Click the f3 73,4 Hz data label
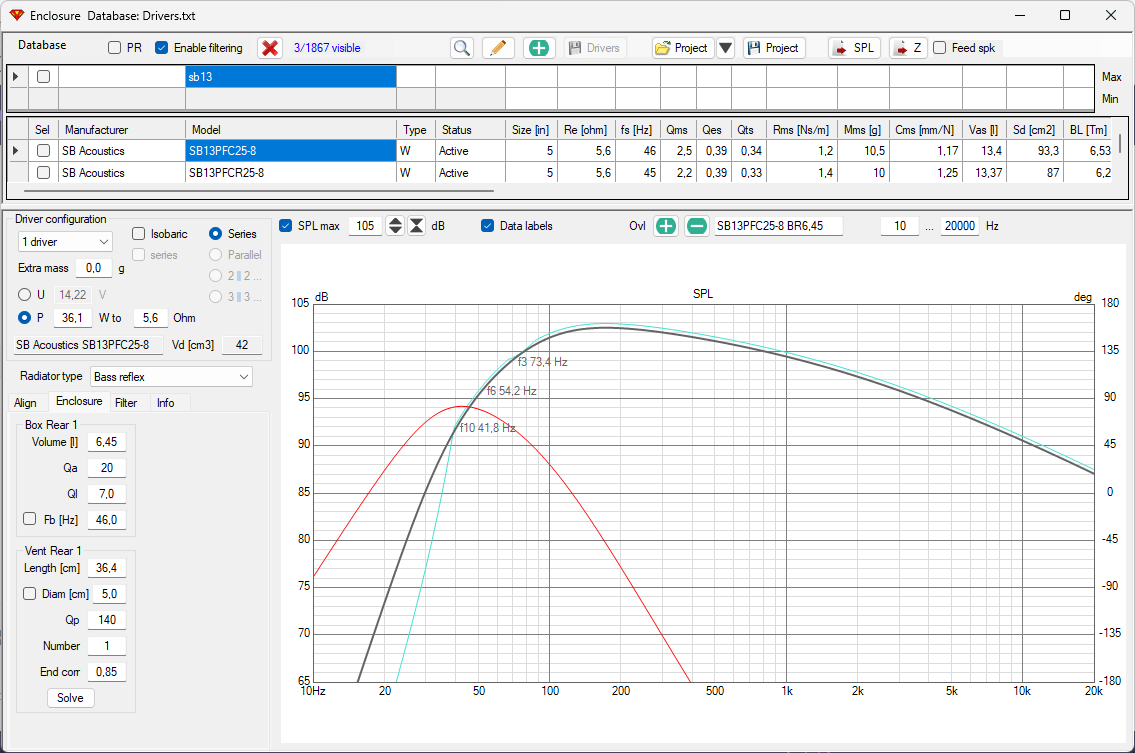The width and height of the screenshot is (1135, 753). (543, 362)
